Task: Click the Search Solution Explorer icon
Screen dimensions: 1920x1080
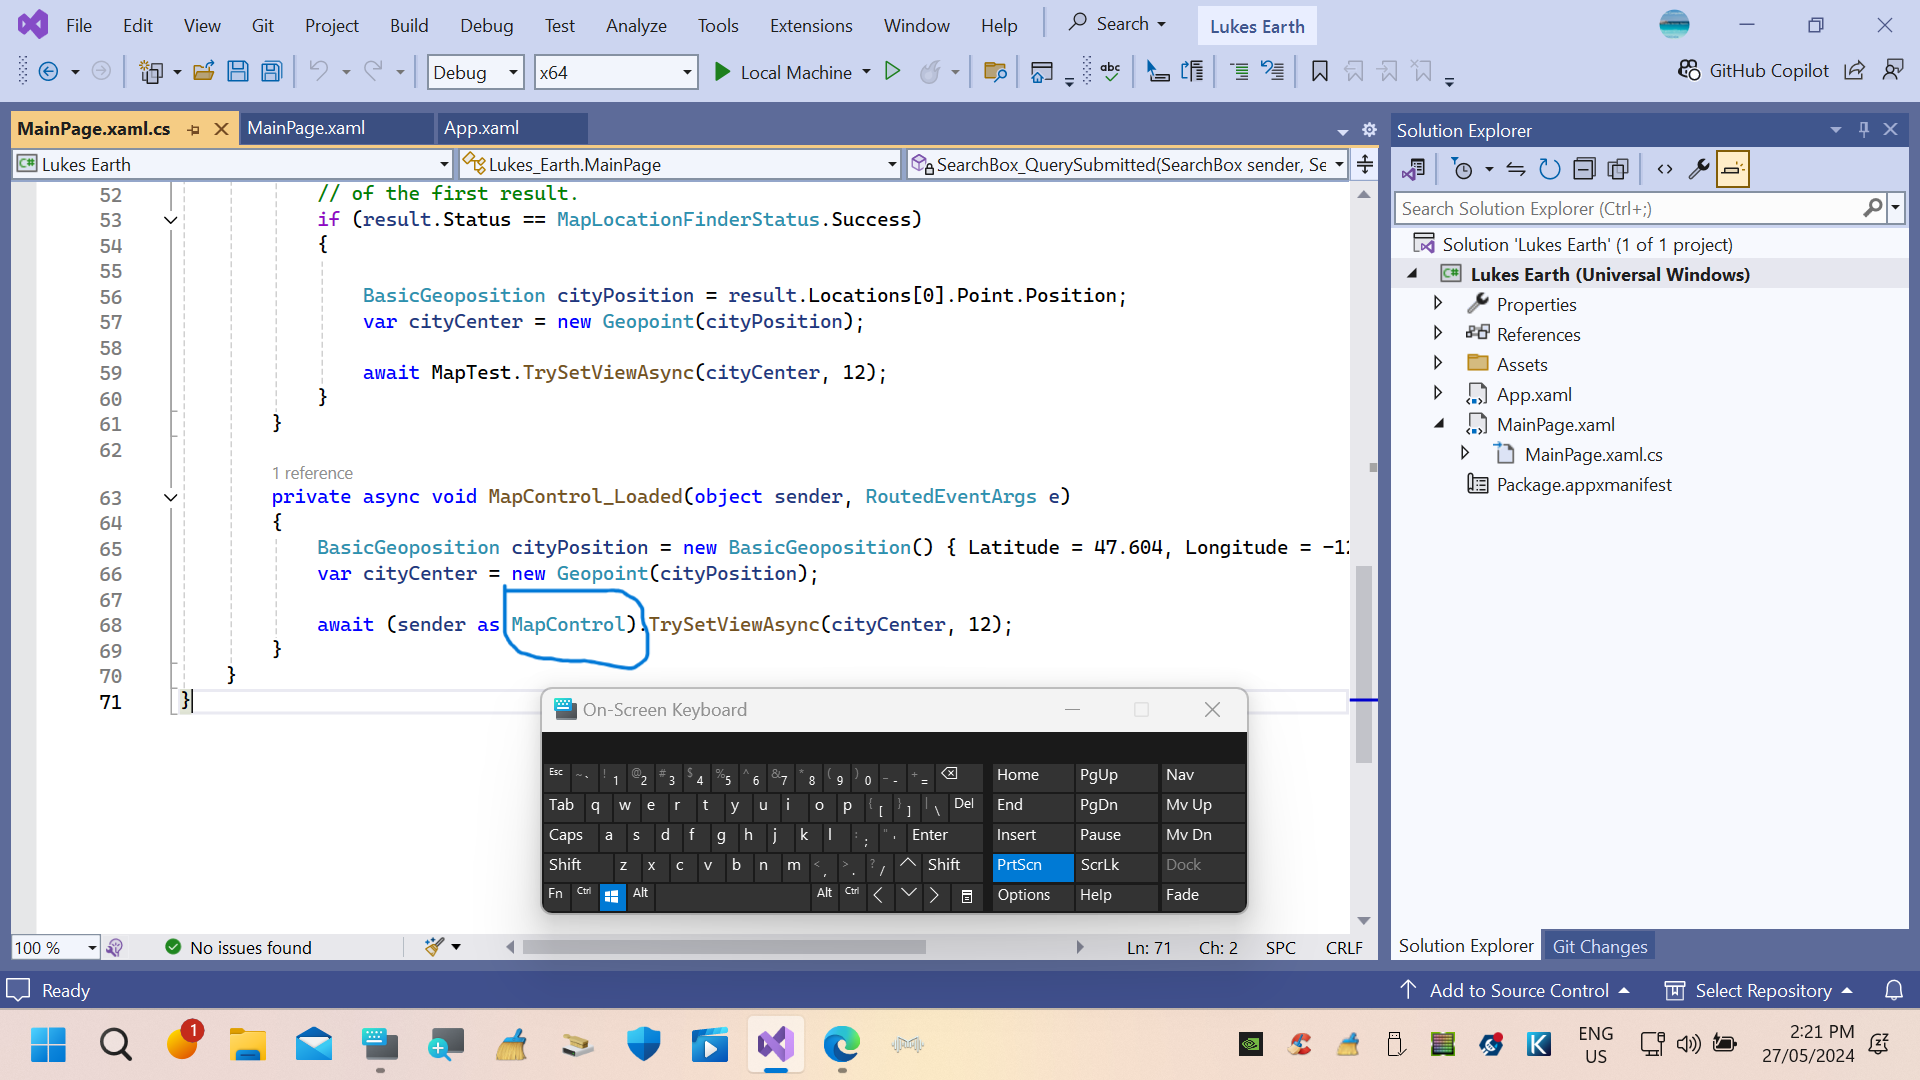Action: 1874,208
